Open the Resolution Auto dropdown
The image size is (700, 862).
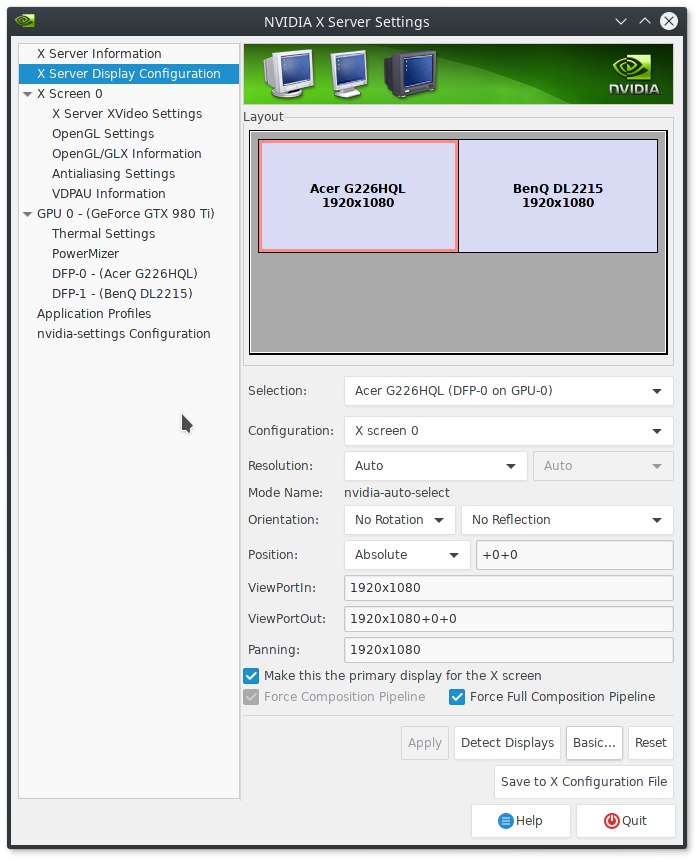(x=436, y=466)
